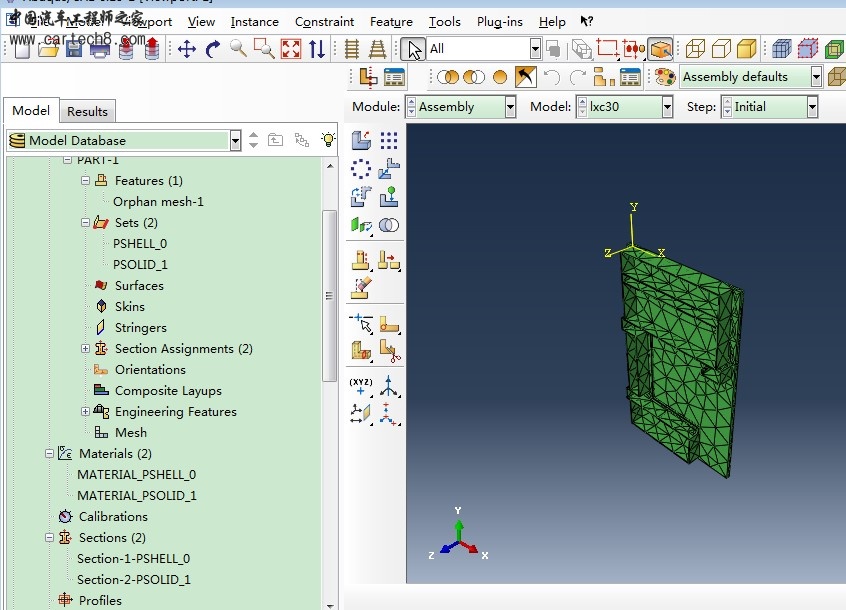The image size is (846, 610).
Task: Expand the Section Assignments (2) node
Action: [86, 349]
